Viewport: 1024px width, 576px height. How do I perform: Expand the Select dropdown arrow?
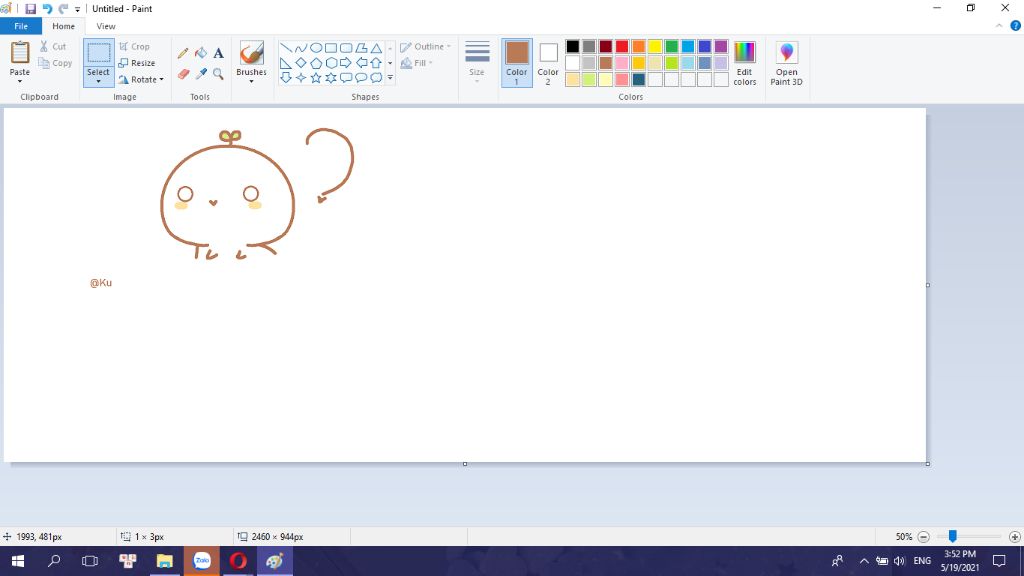coord(99,82)
